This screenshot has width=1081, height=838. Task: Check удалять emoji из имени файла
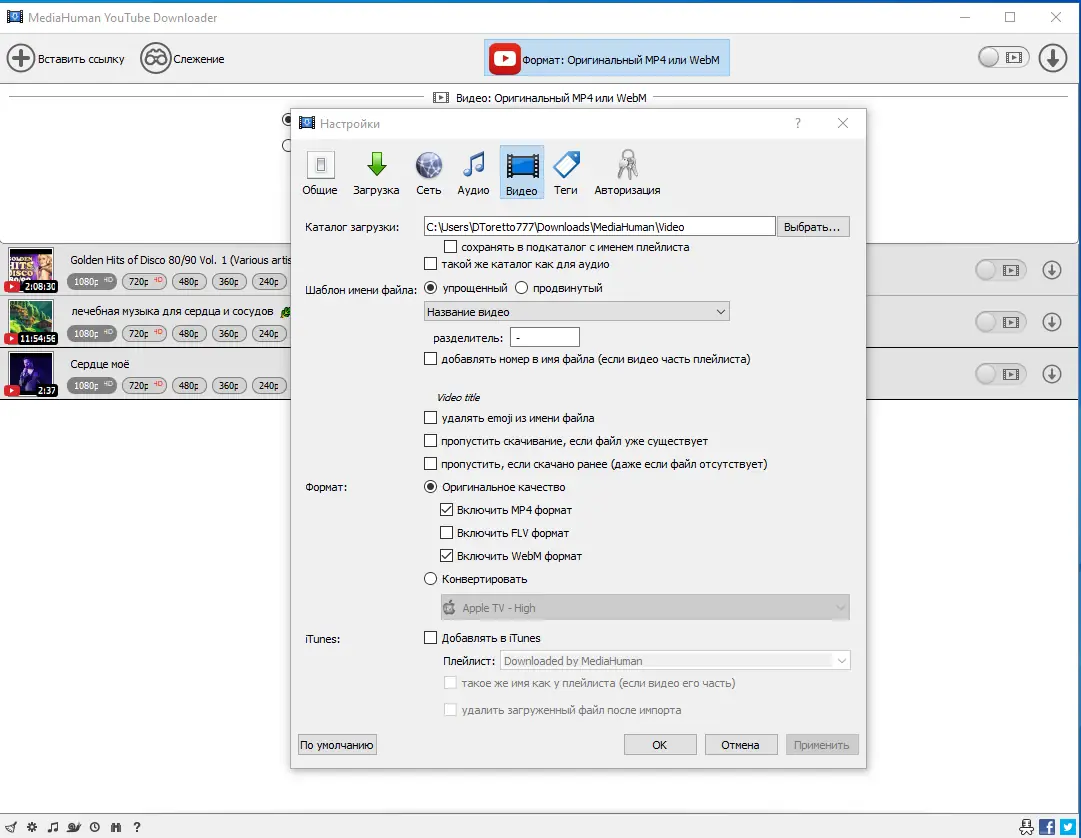pyautogui.click(x=430, y=418)
